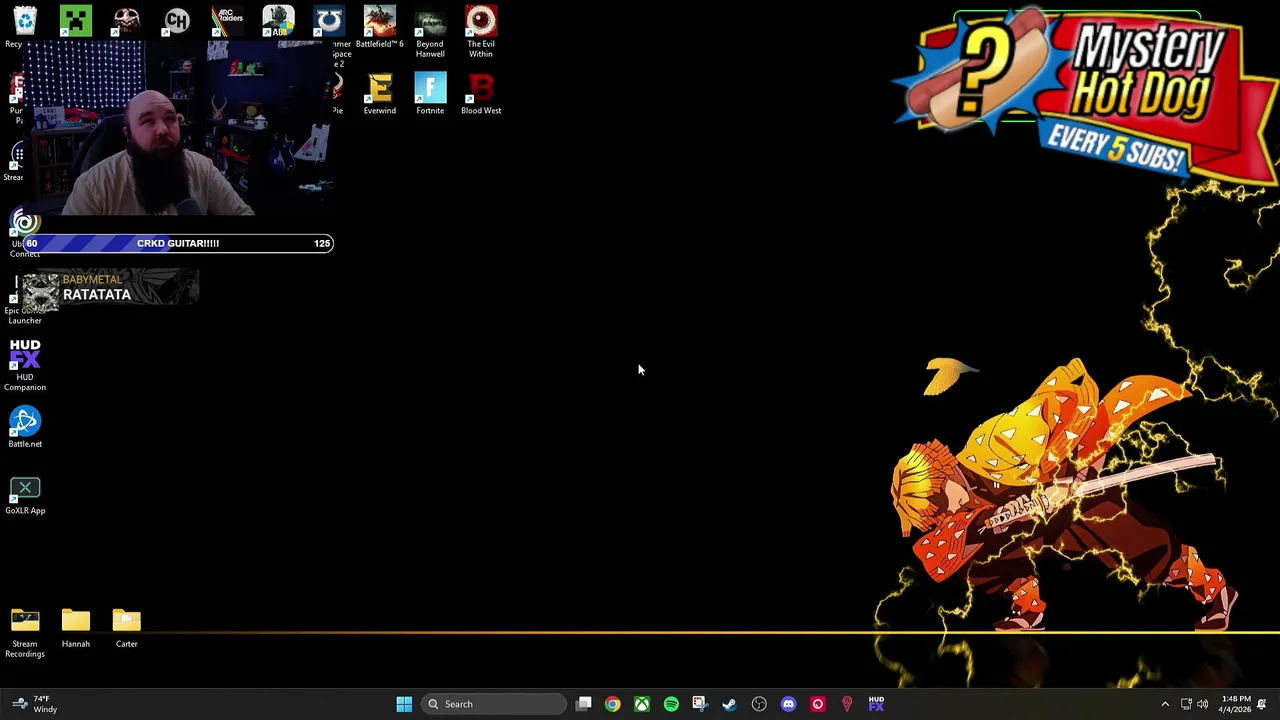Open the Xbox app from the taskbar

[642, 704]
